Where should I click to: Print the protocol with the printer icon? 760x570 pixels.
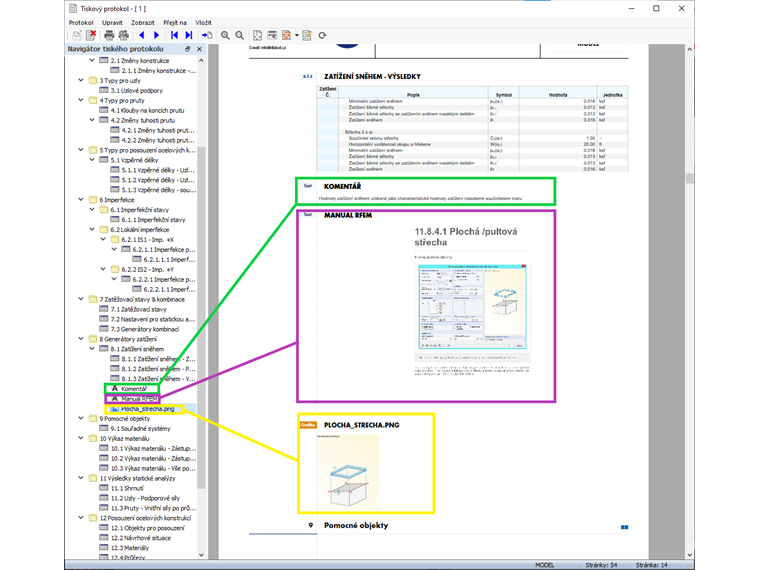point(109,35)
